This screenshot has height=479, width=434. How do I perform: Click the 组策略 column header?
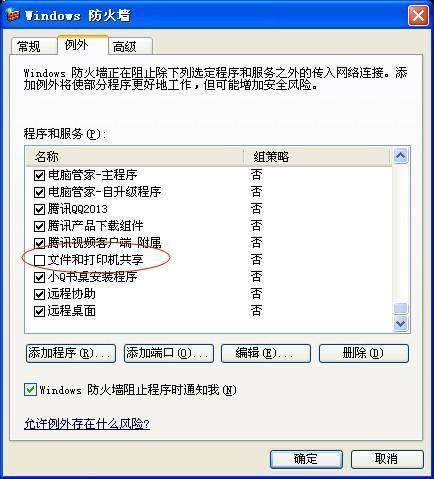point(317,156)
